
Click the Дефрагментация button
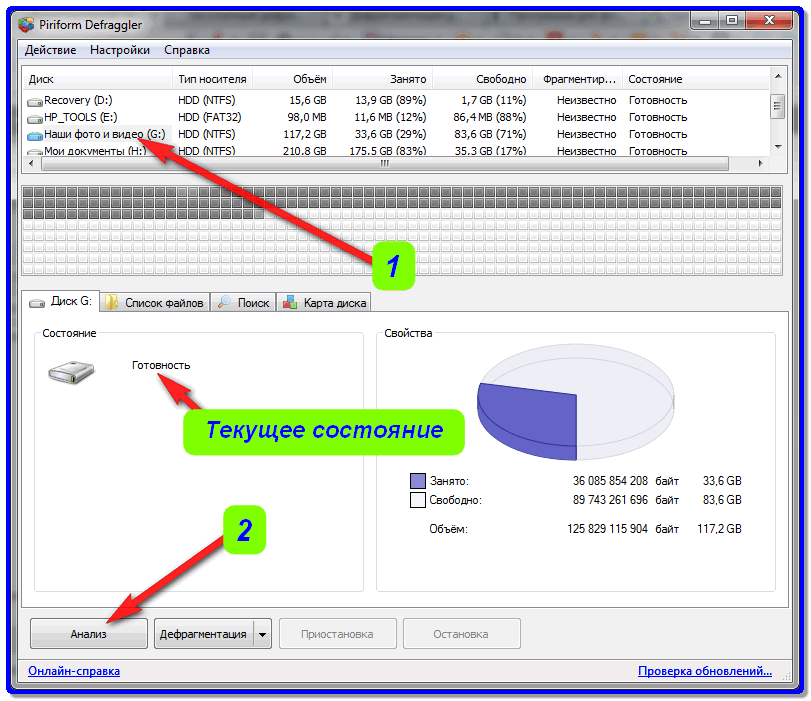click(x=203, y=634)
